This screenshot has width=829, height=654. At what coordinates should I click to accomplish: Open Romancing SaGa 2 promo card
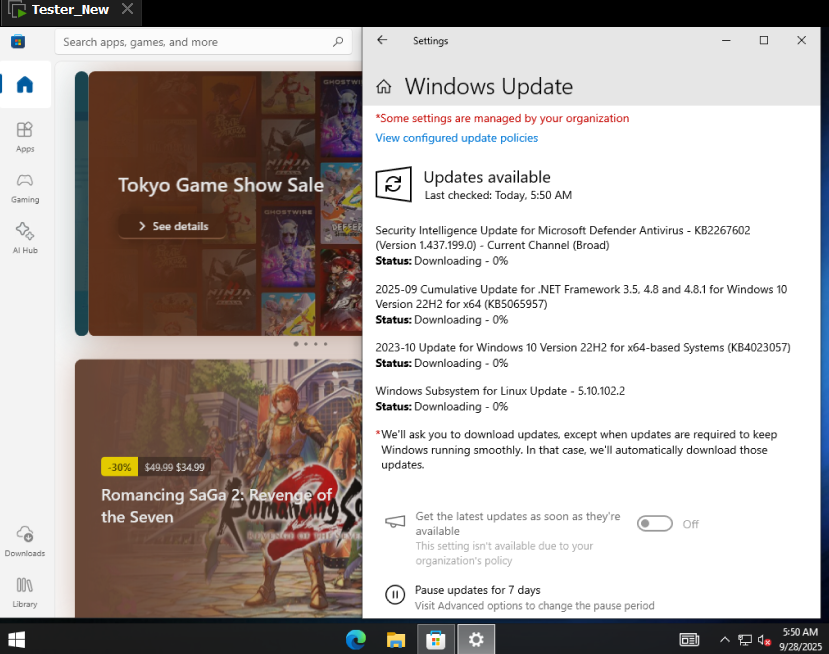coord(218,488)
